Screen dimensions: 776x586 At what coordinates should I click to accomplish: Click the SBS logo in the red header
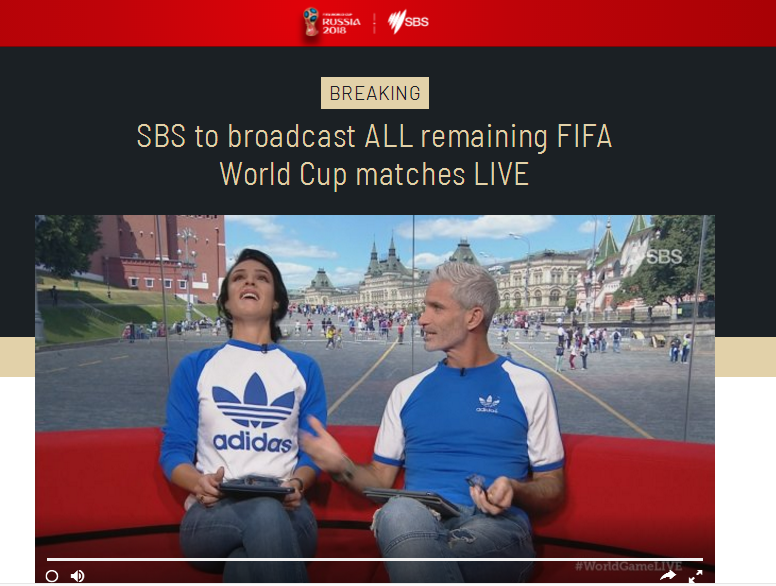(408, 22)
